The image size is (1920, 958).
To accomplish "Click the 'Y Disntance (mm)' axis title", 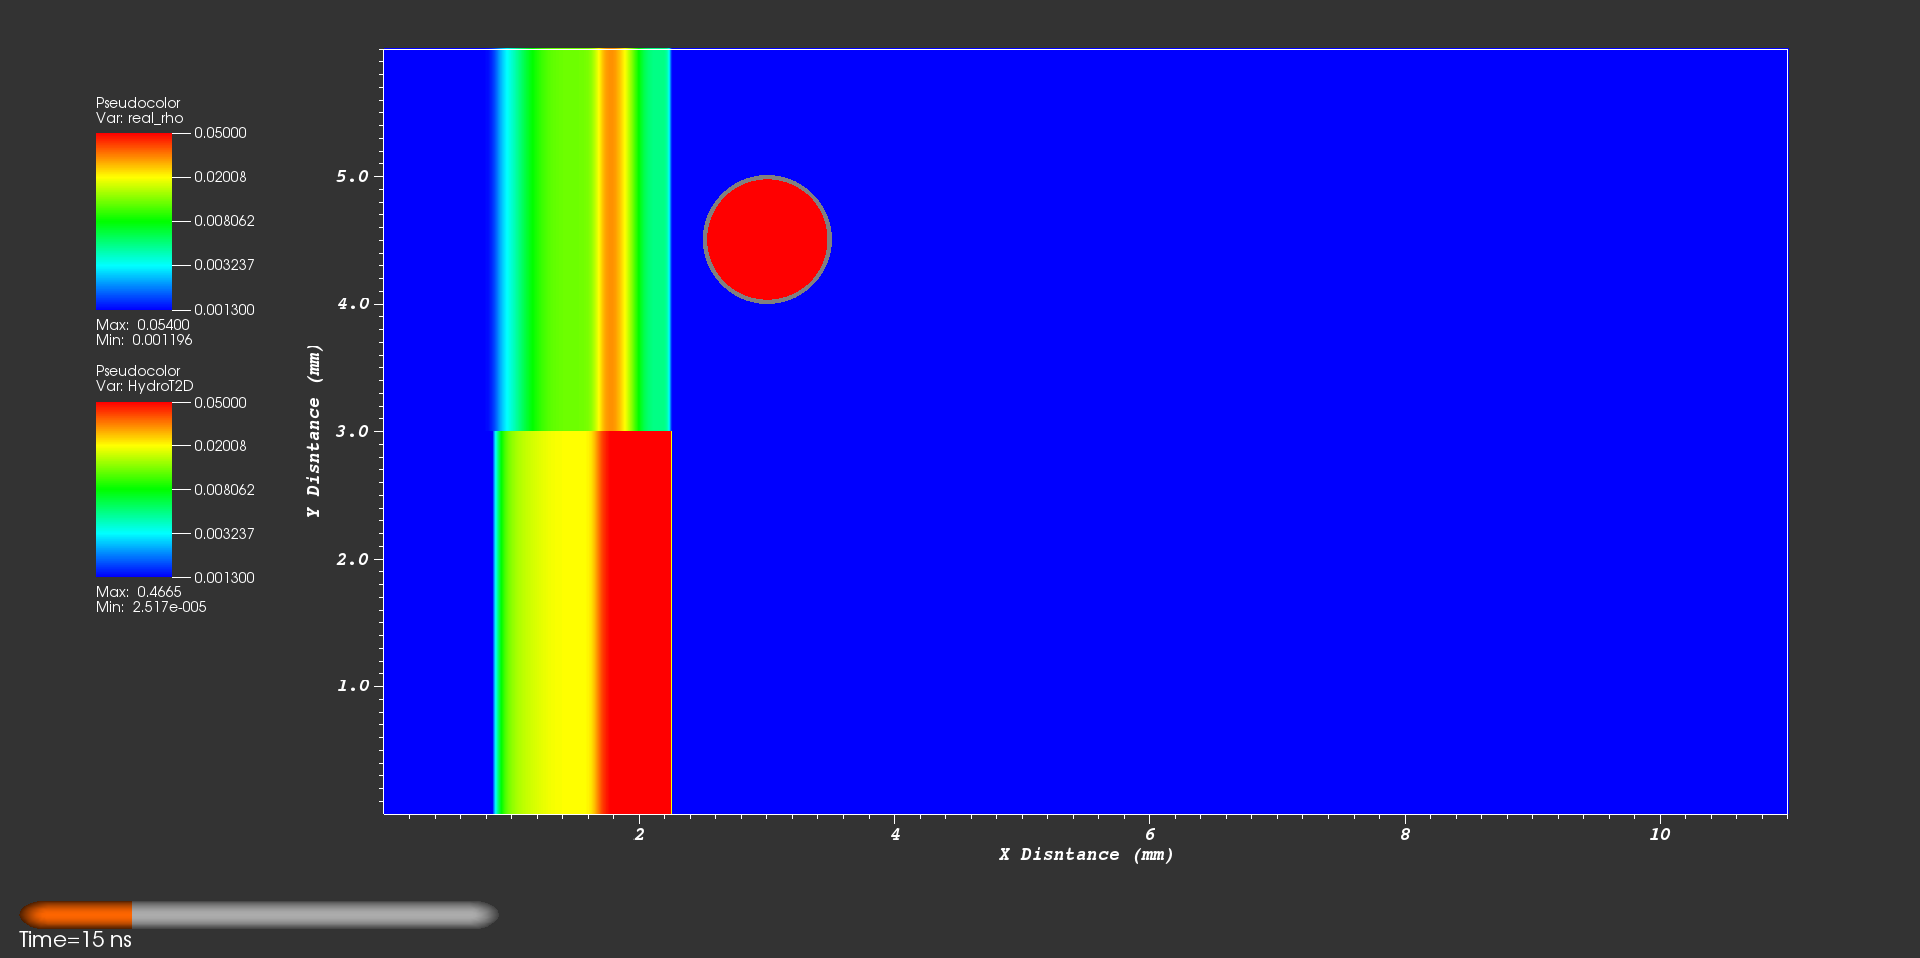I will pyautogui.click(x=314, y=431).
